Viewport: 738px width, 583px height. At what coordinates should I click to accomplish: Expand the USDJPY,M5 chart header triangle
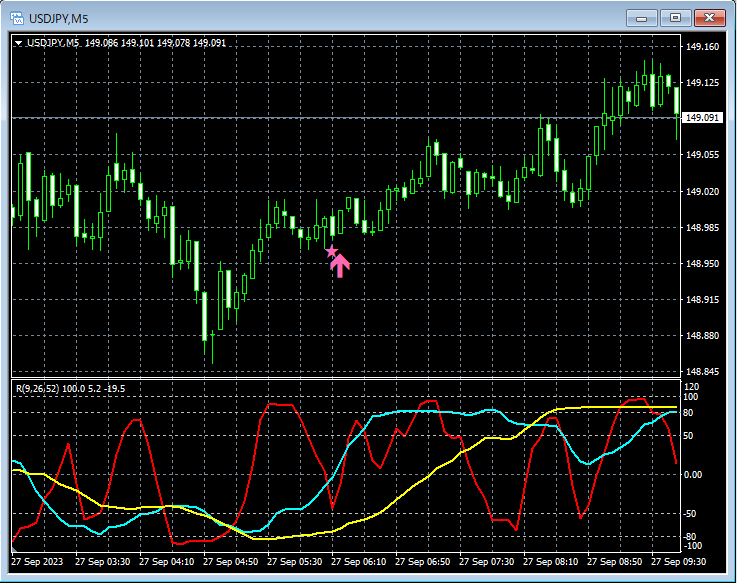pyautogui.click(x=18, y=43)
